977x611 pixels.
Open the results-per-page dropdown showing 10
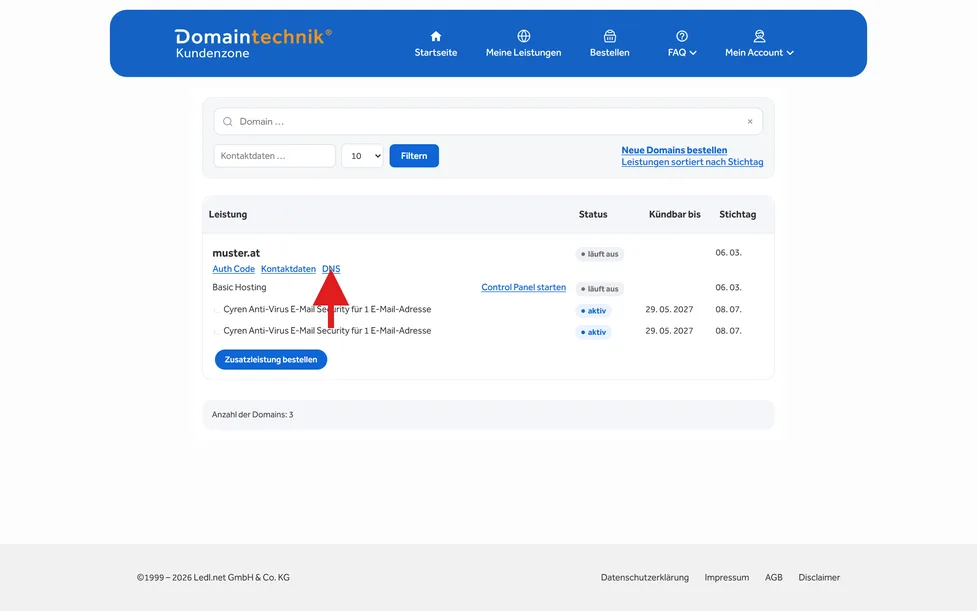[362, 156]
